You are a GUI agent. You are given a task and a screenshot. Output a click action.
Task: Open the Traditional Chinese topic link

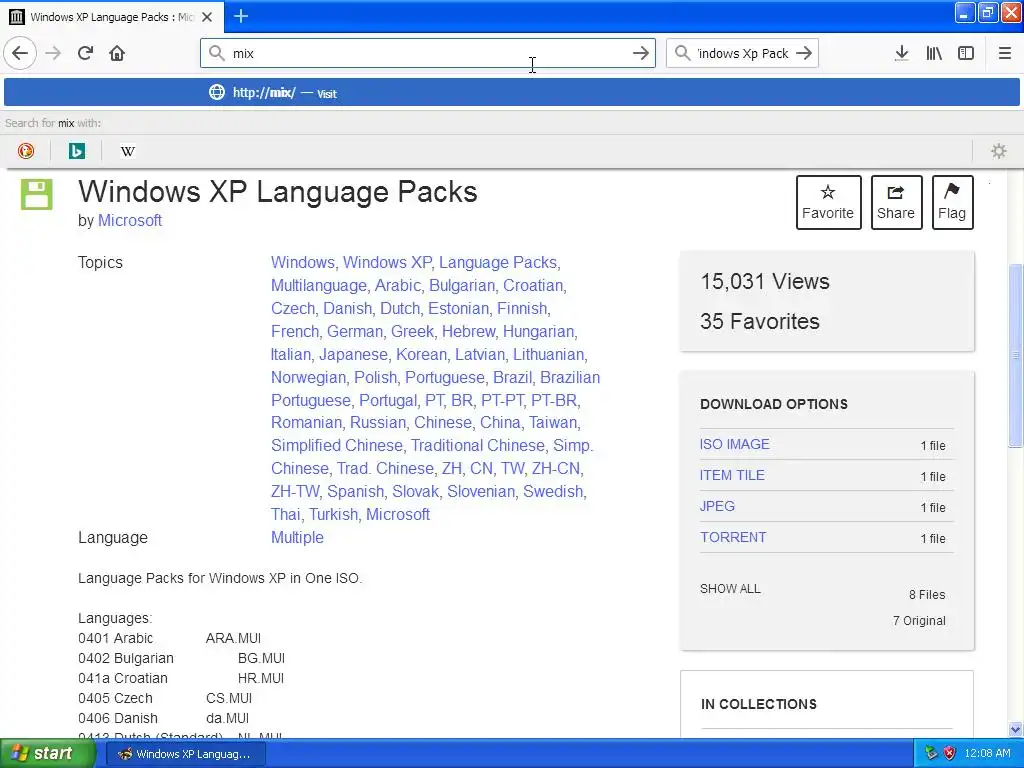tap(477, 445)
